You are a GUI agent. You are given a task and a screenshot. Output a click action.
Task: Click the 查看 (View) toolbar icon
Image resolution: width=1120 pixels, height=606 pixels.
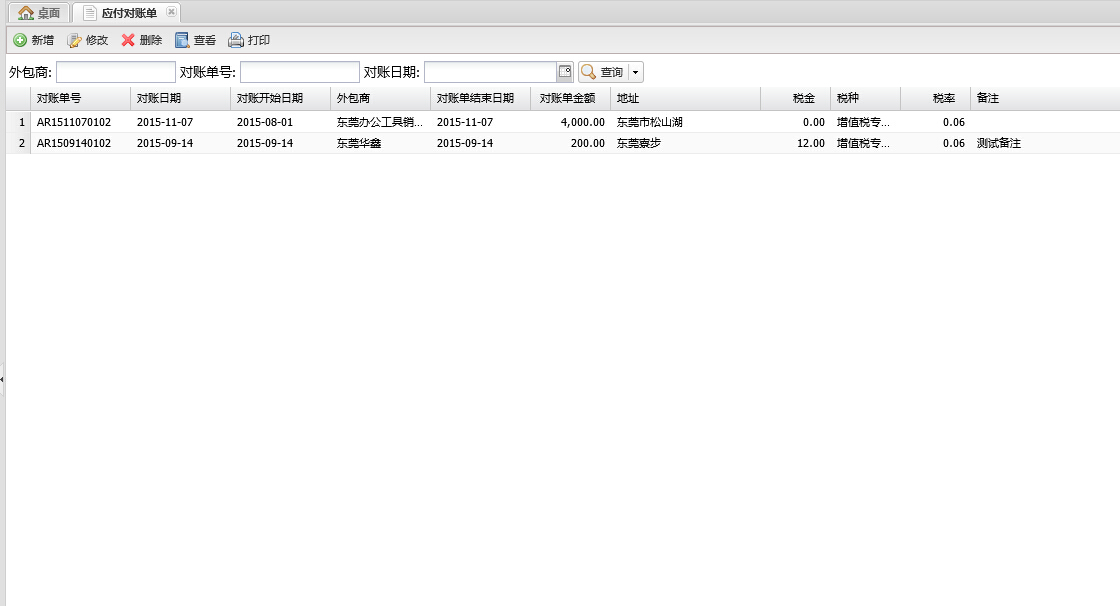182,40
